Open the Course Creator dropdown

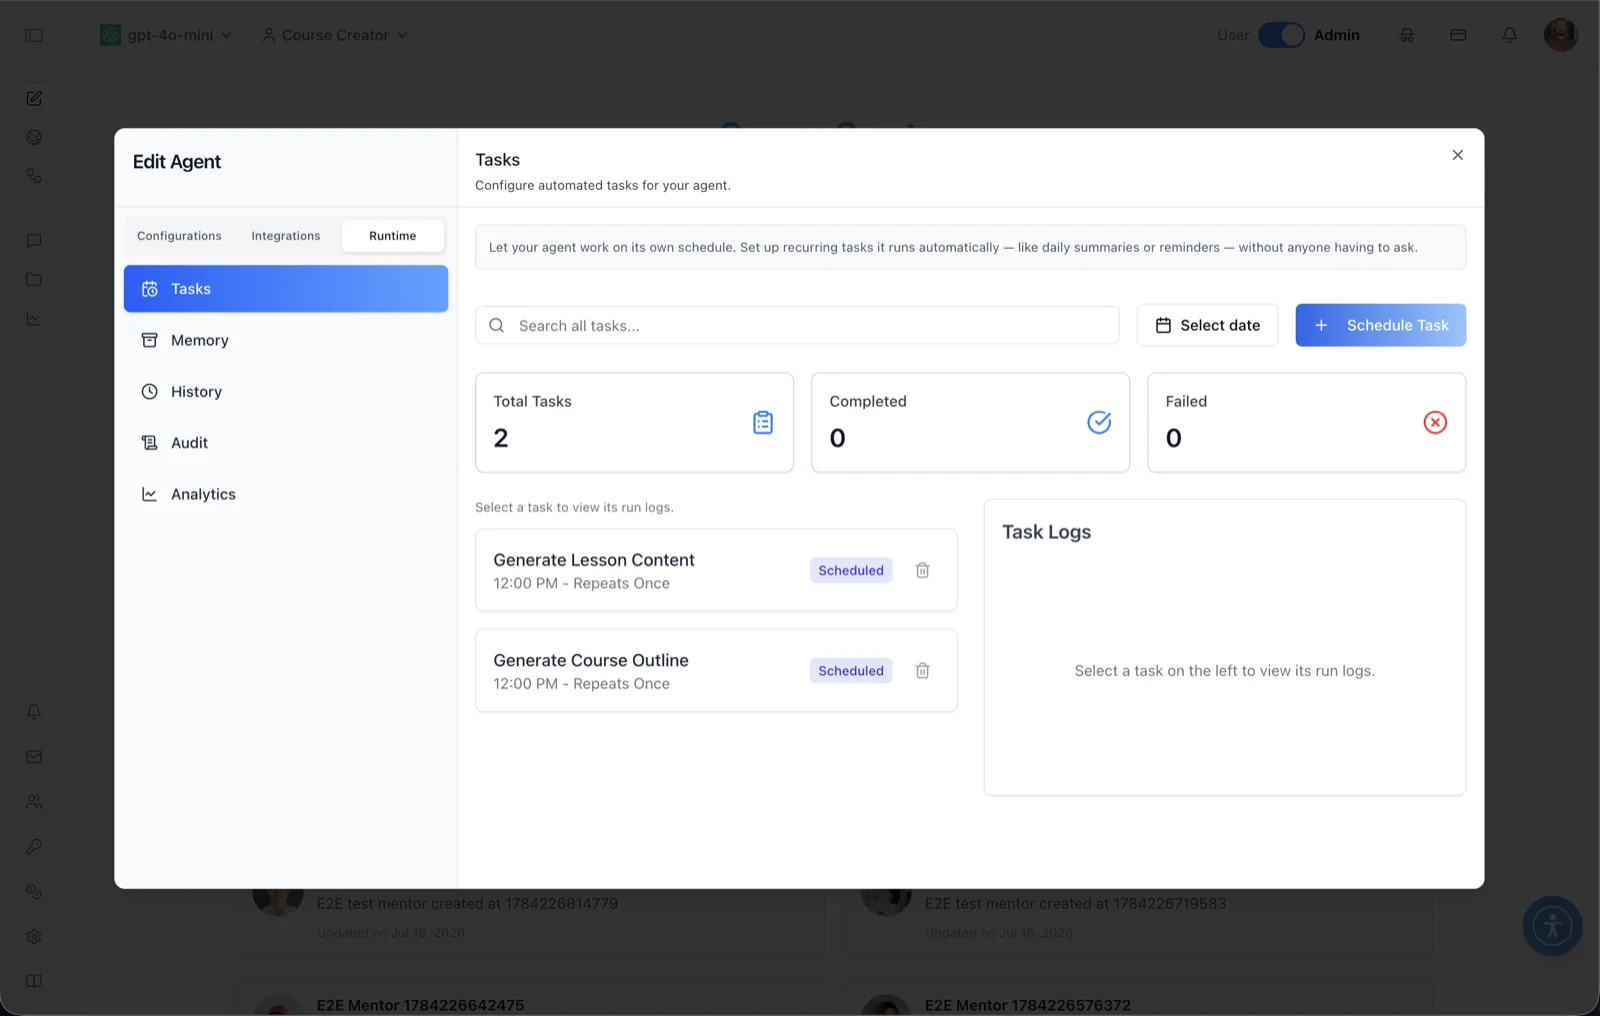335,35
